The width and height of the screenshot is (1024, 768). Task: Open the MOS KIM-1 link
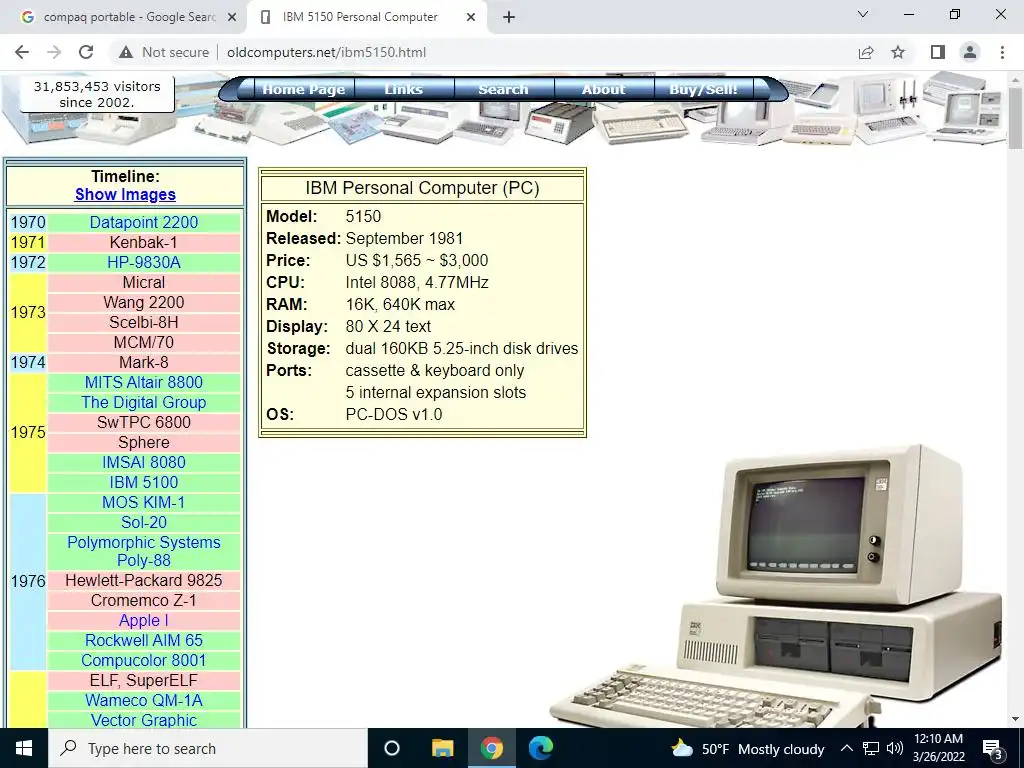144,502
